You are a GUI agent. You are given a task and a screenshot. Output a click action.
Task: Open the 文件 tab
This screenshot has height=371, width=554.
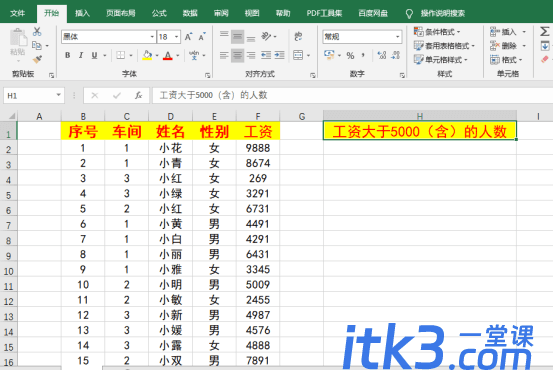coord(17,13)
